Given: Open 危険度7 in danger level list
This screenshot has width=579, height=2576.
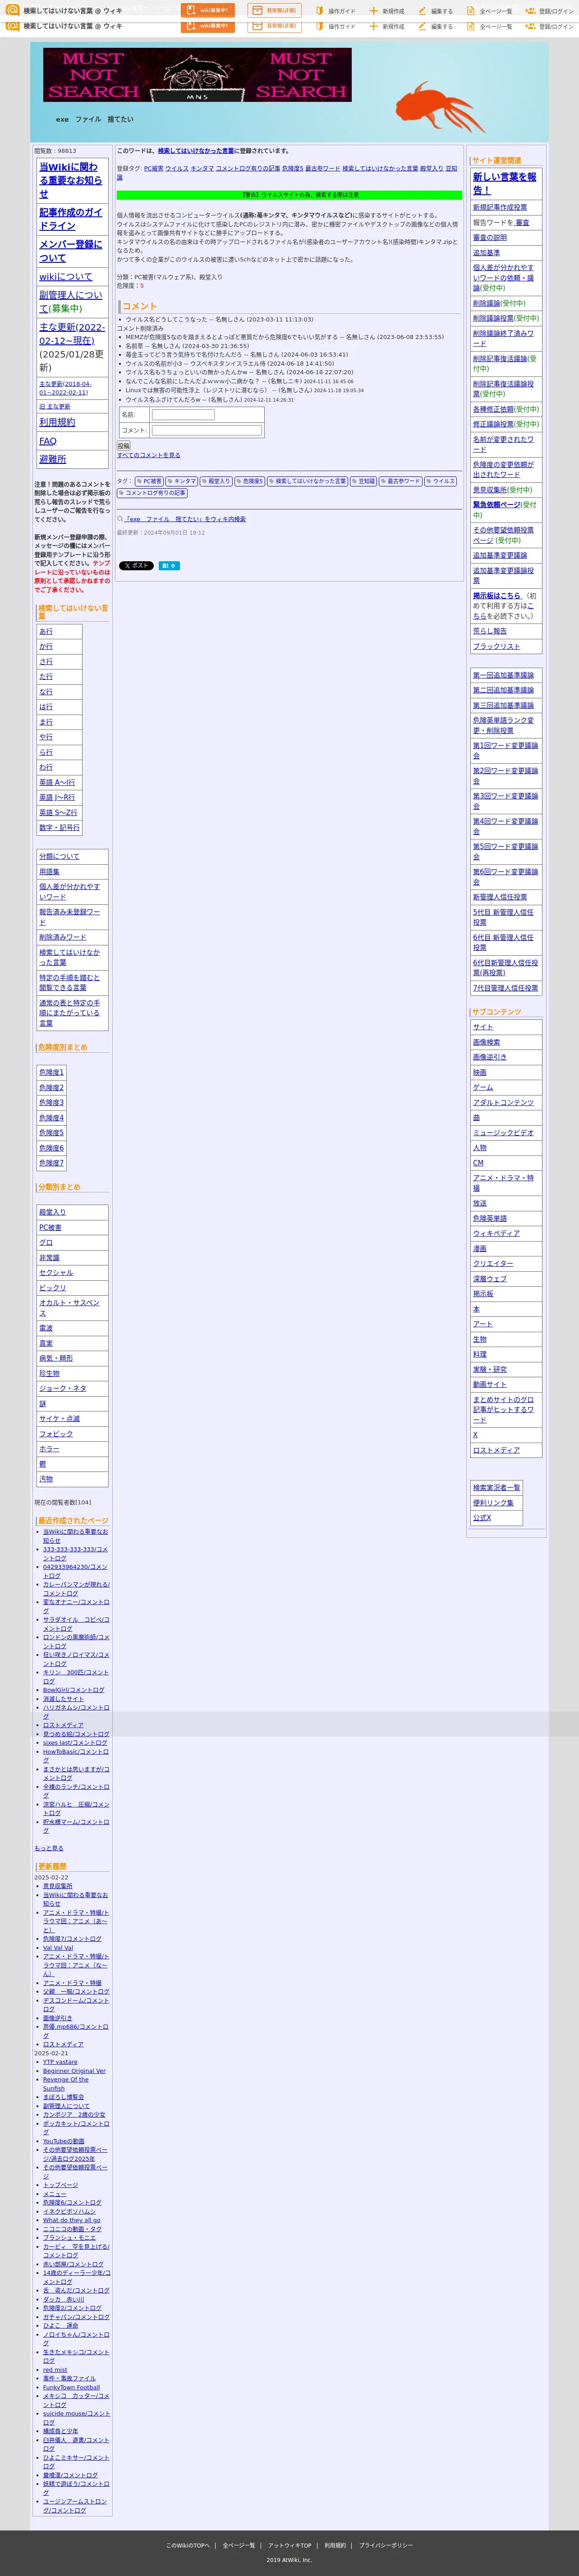Looking at the screenshot, I should [51, 1163].
